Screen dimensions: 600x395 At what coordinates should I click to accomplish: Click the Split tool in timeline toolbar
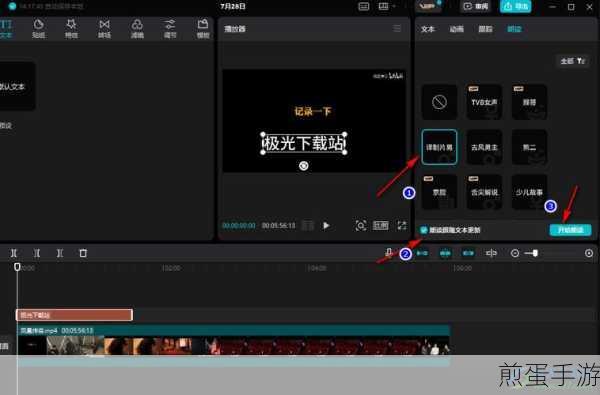14,253
